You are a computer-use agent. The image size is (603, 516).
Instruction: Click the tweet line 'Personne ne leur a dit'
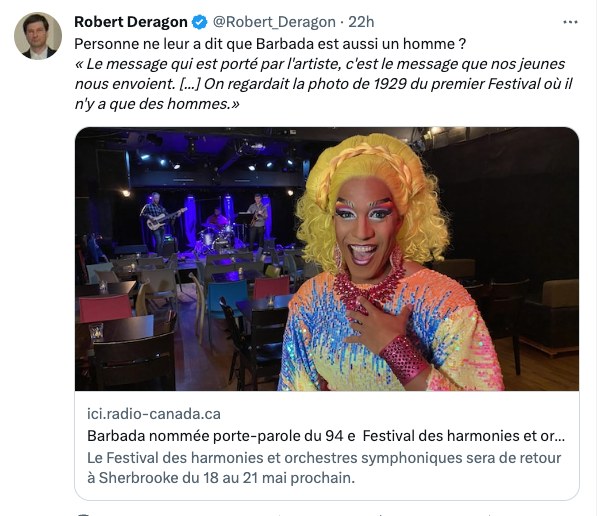pos(270,44)
